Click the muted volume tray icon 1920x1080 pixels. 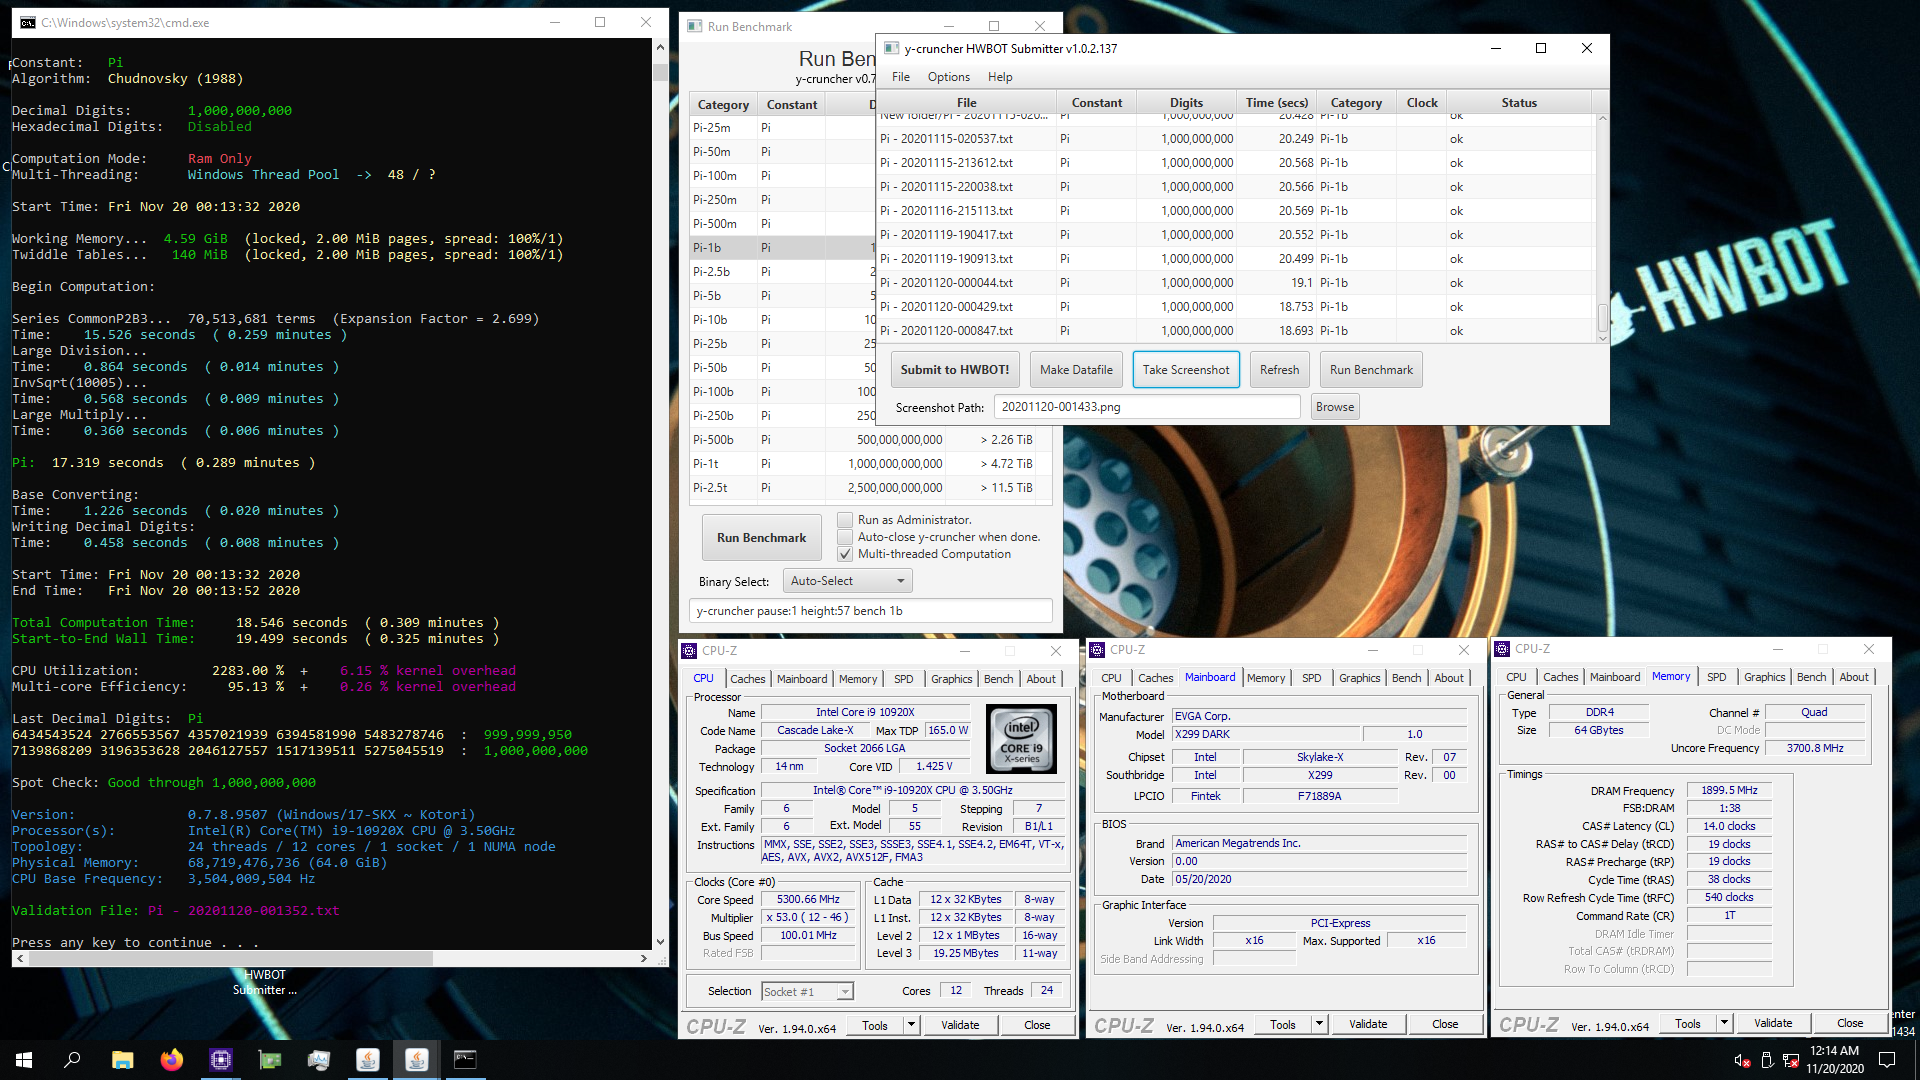click(1742, 1060)
